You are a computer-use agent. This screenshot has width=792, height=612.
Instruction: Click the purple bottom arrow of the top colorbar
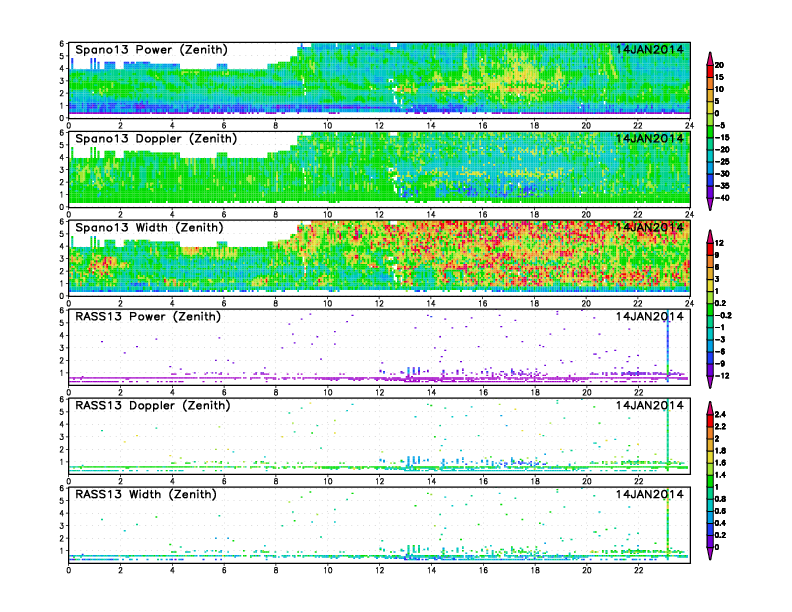tap(710, 204)
